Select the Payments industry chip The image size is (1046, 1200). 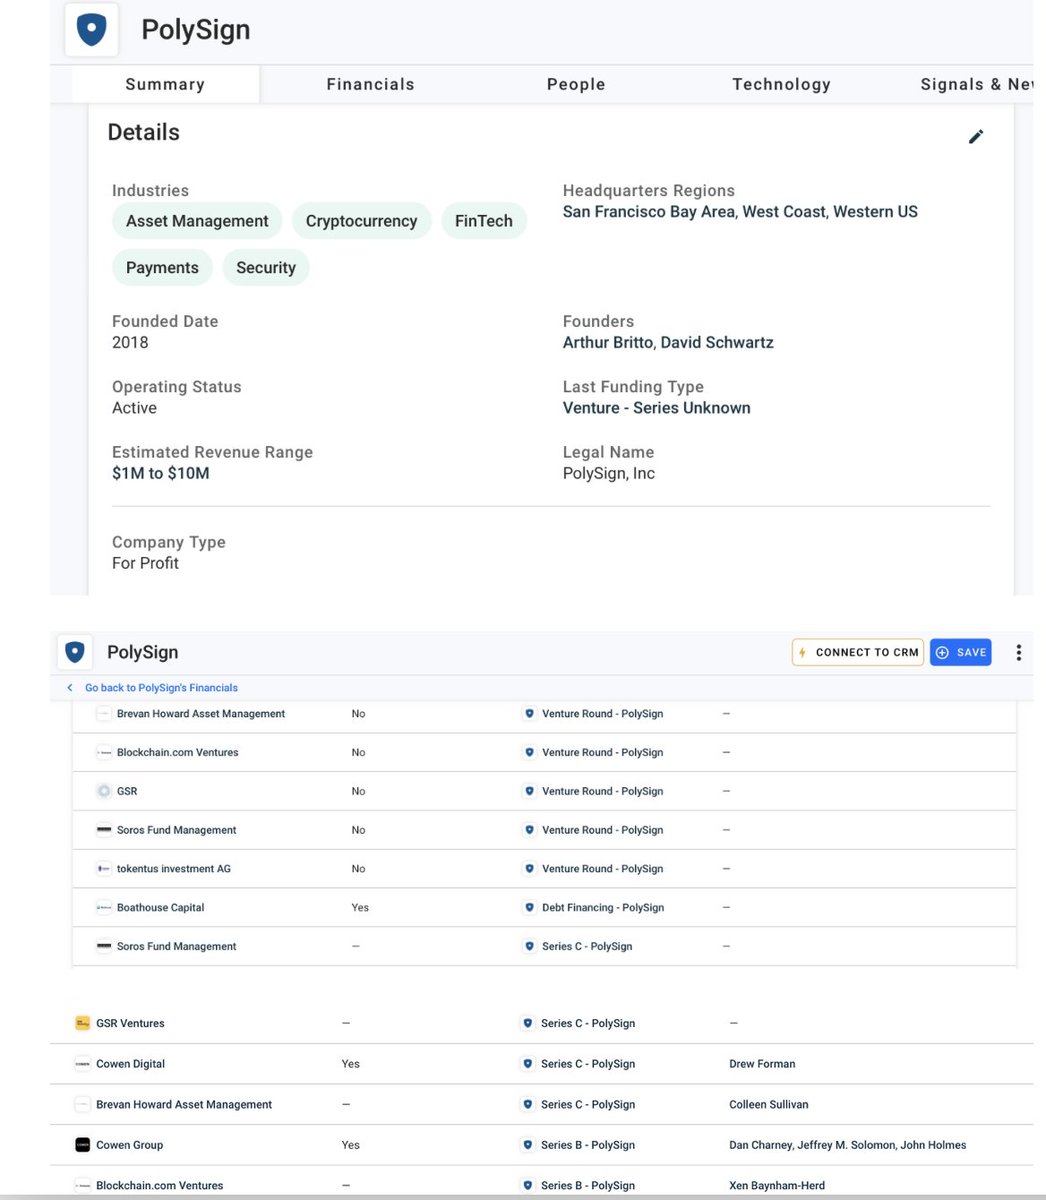[x=162, y=268]
